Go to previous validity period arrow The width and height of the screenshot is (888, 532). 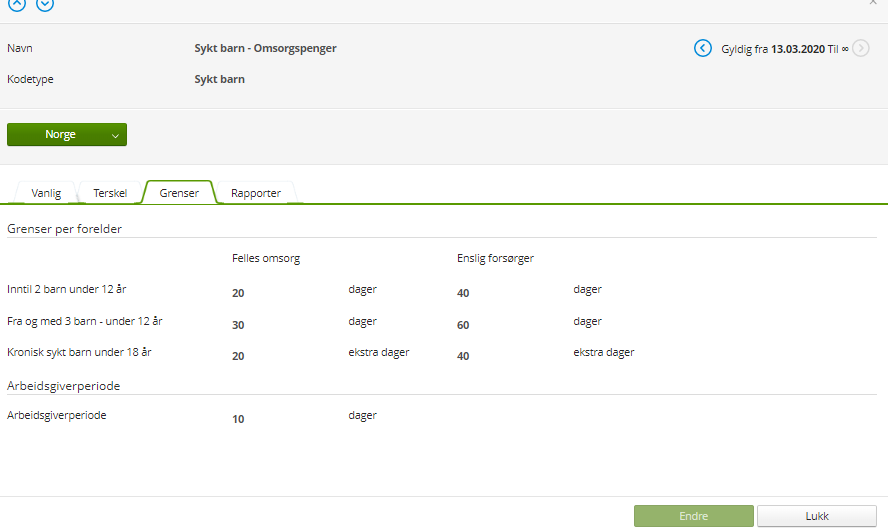pyautogui.click(x=703, y=48)
